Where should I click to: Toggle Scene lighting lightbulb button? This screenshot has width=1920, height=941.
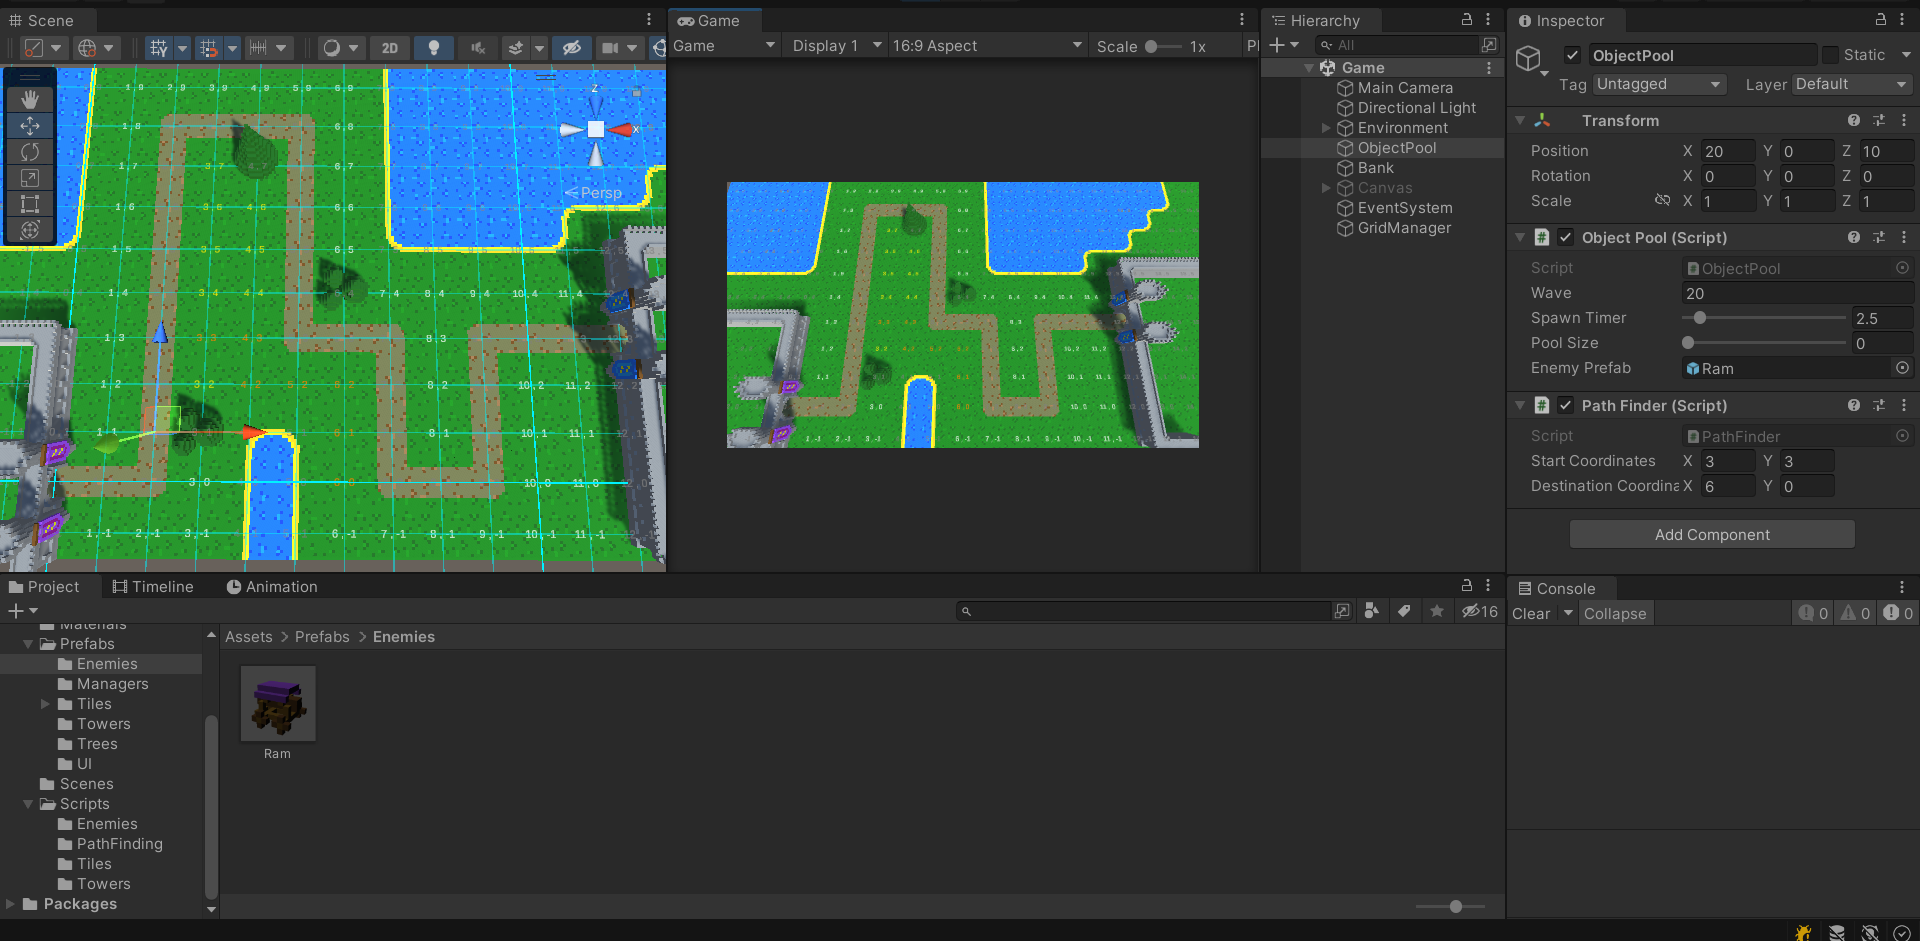pyautogui.click(x=434, y=47)
